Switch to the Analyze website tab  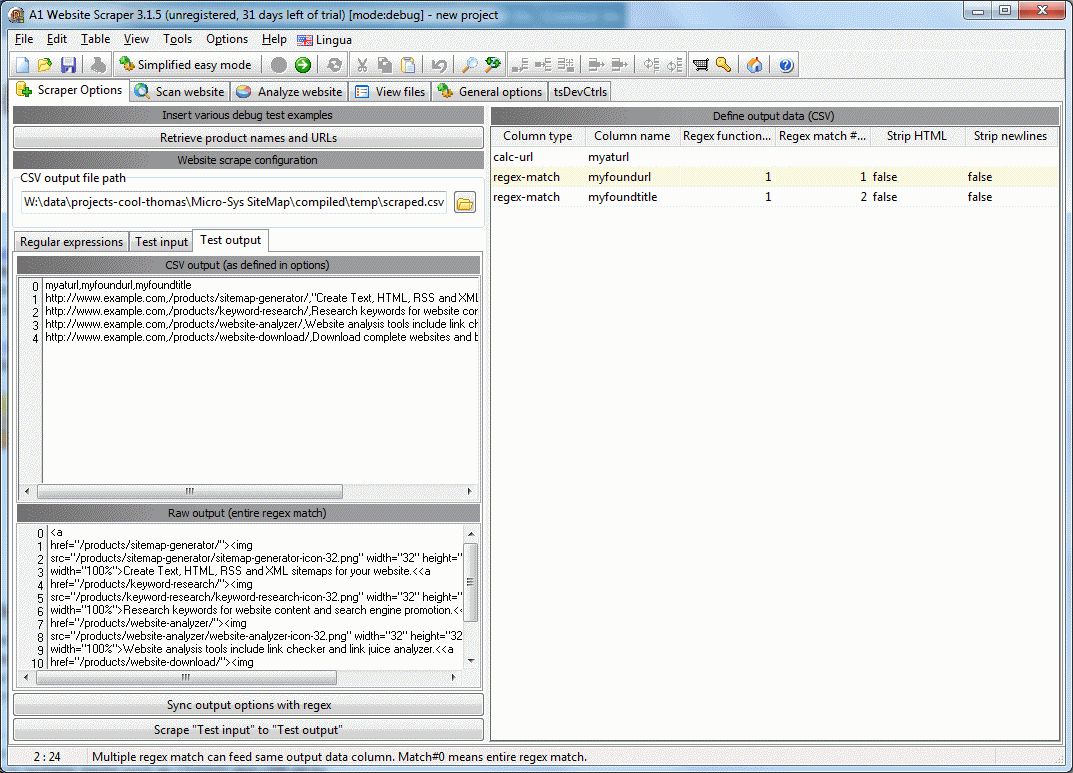pyautogui.click(x=289, y=92)
